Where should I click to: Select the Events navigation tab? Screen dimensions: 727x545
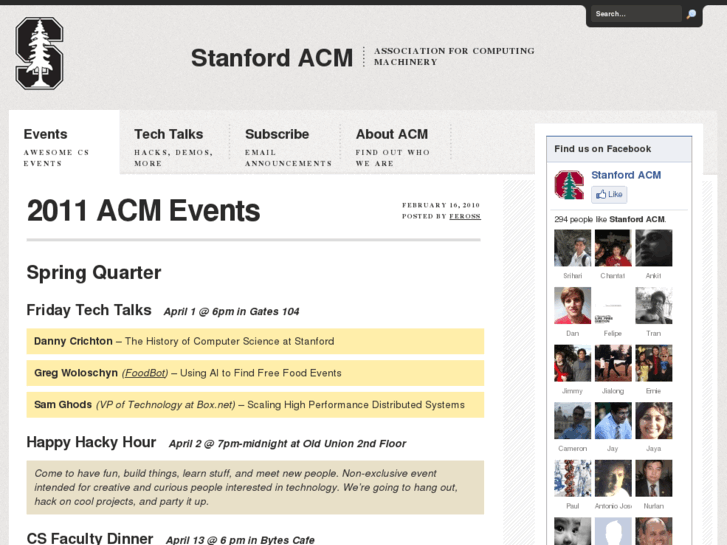[x=46, y=134]
